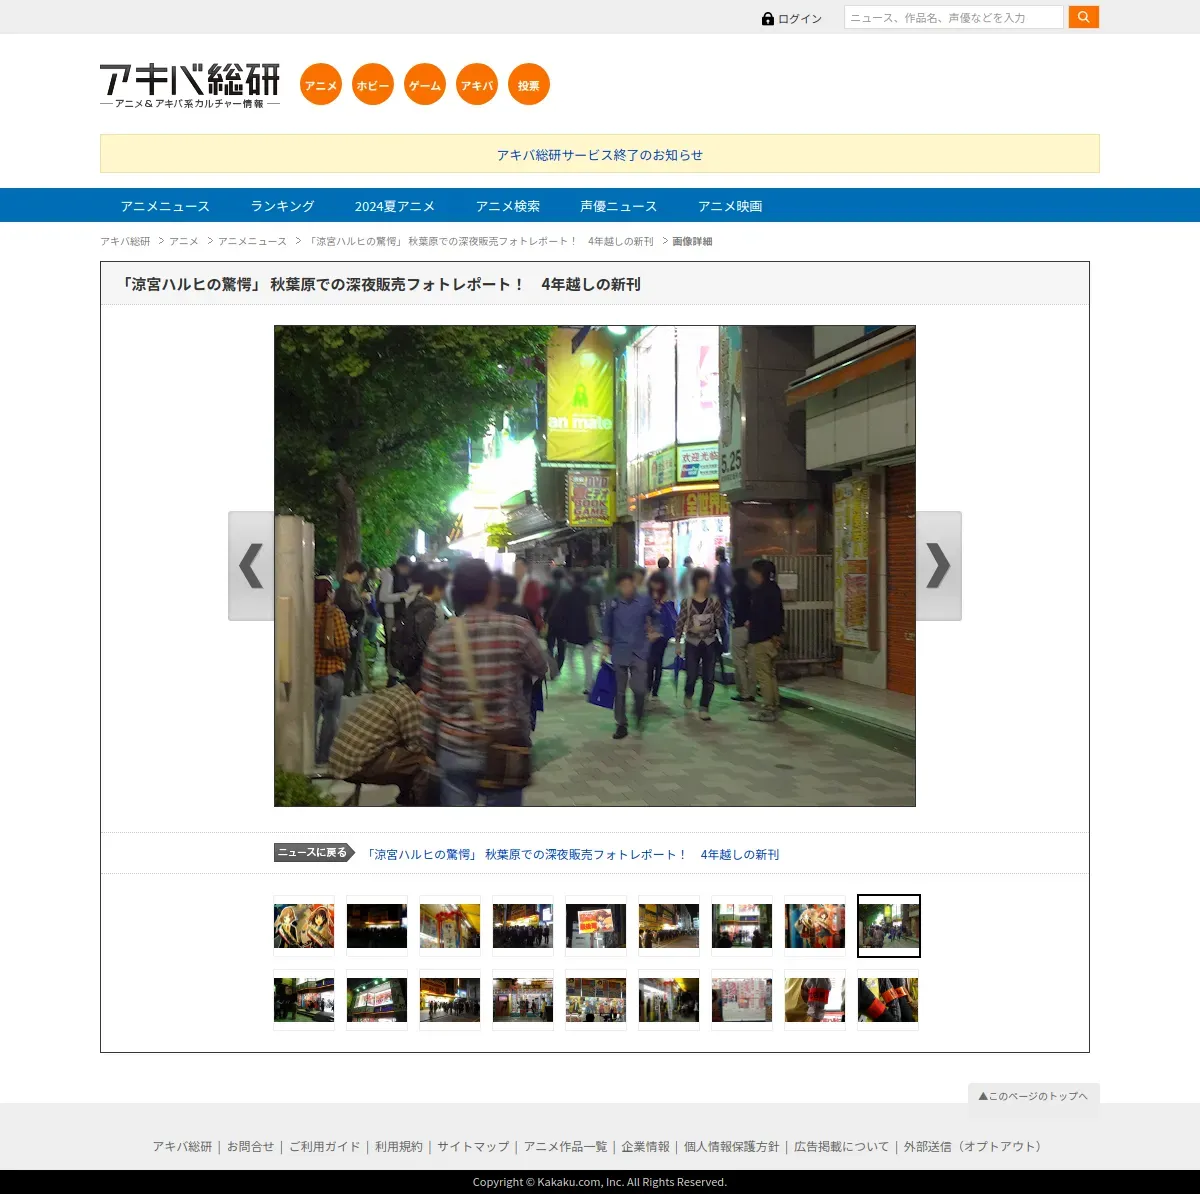This screenshot has width=1200, height=1194.
Task: Go to アニメ breadcrumb link
Action: pyautogui.click(x=184, y=241)
